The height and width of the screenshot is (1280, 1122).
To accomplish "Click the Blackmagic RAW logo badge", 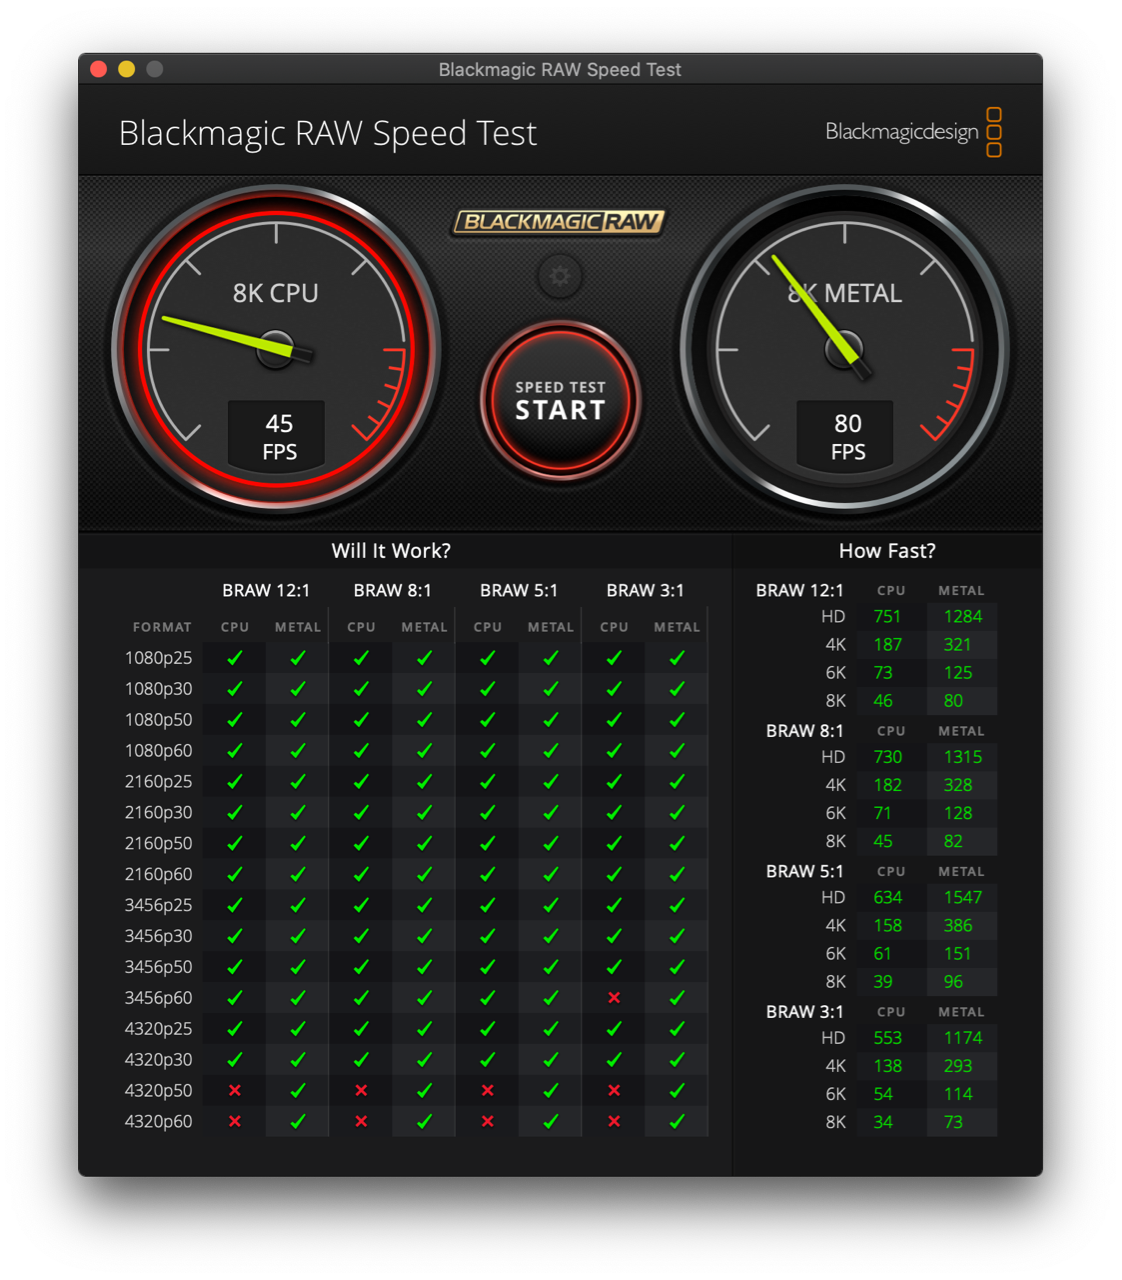I will coord(560,222).
